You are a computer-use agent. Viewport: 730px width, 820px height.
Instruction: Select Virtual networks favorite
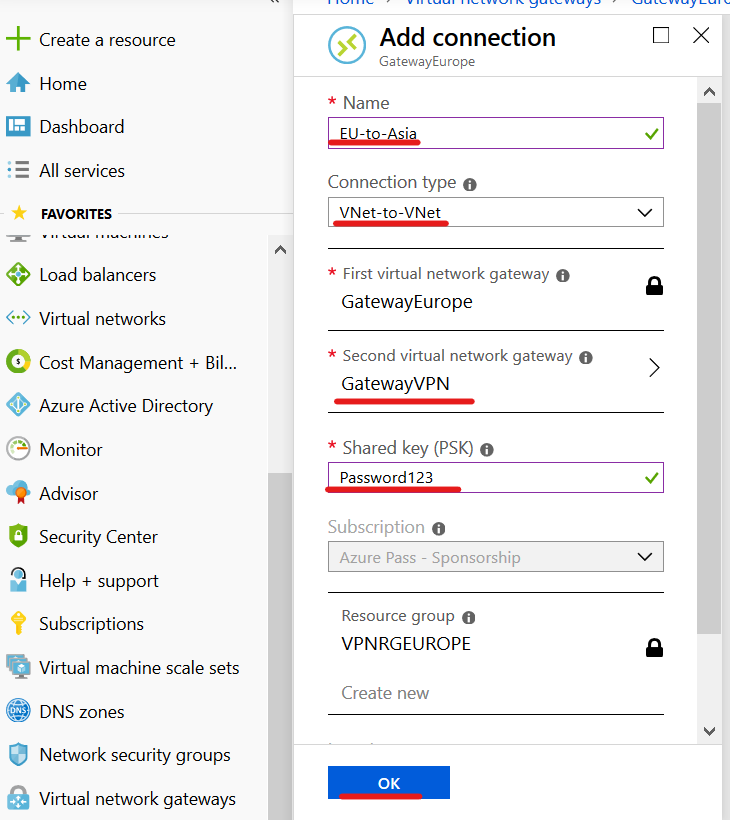(x=102, y=318)
